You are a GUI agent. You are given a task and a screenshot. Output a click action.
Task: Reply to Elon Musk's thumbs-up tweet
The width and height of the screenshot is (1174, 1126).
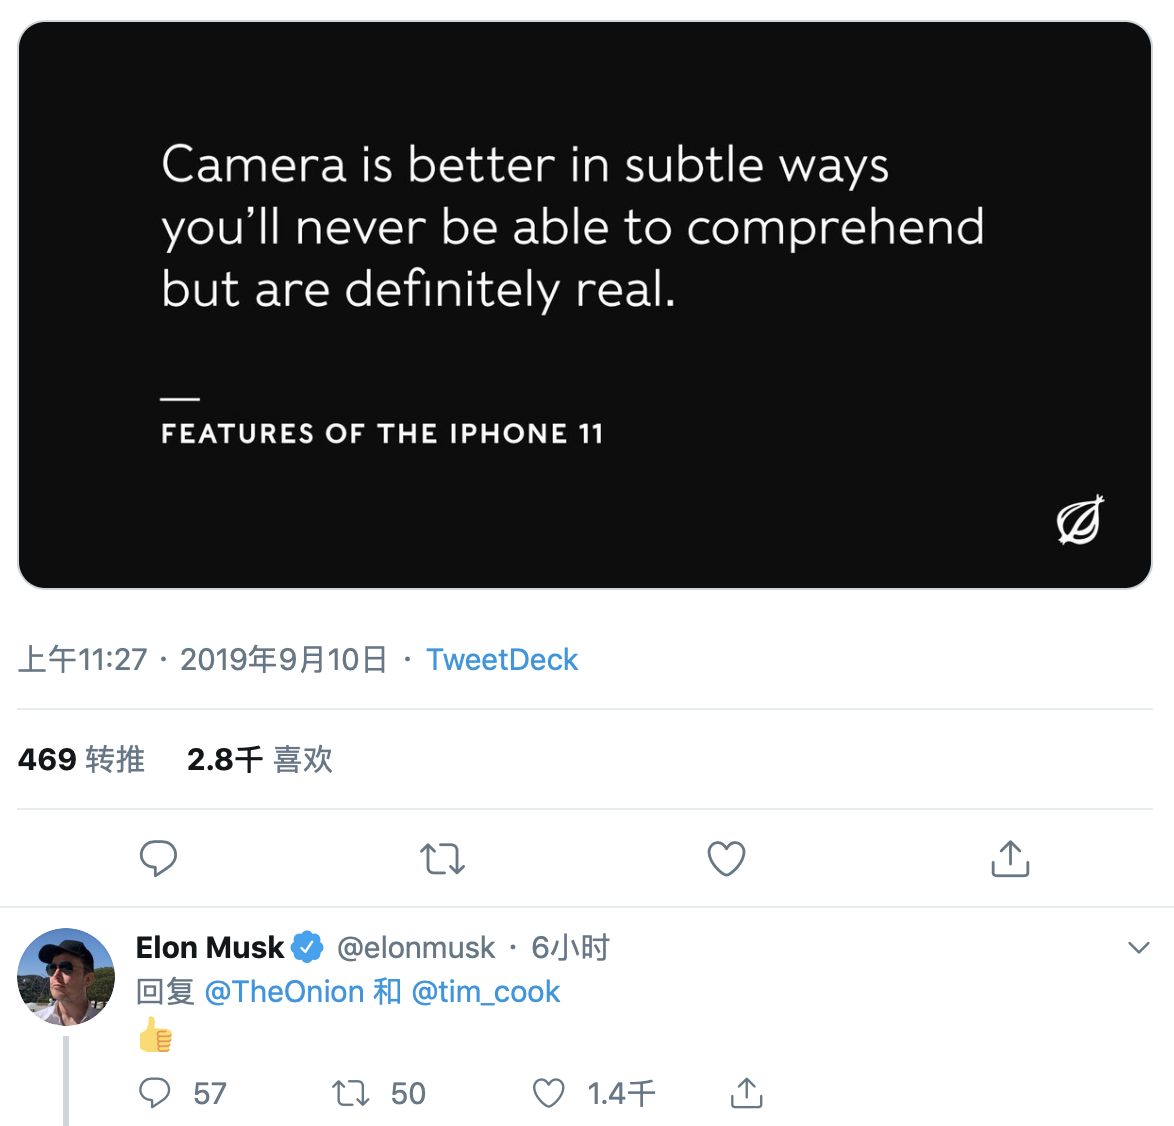155,1093
